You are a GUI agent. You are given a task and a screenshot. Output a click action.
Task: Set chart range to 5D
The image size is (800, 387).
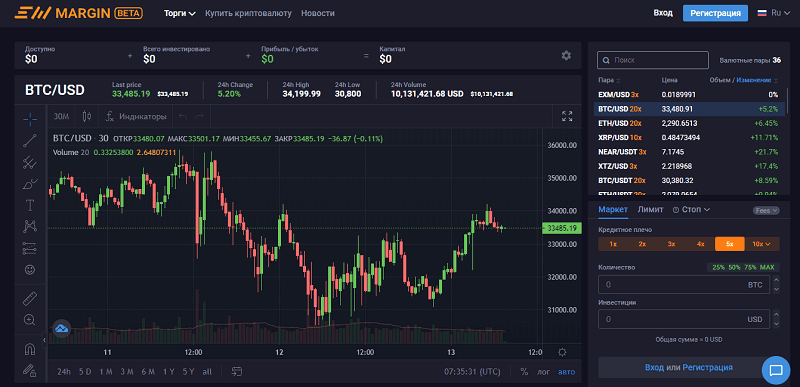[85, 372]
